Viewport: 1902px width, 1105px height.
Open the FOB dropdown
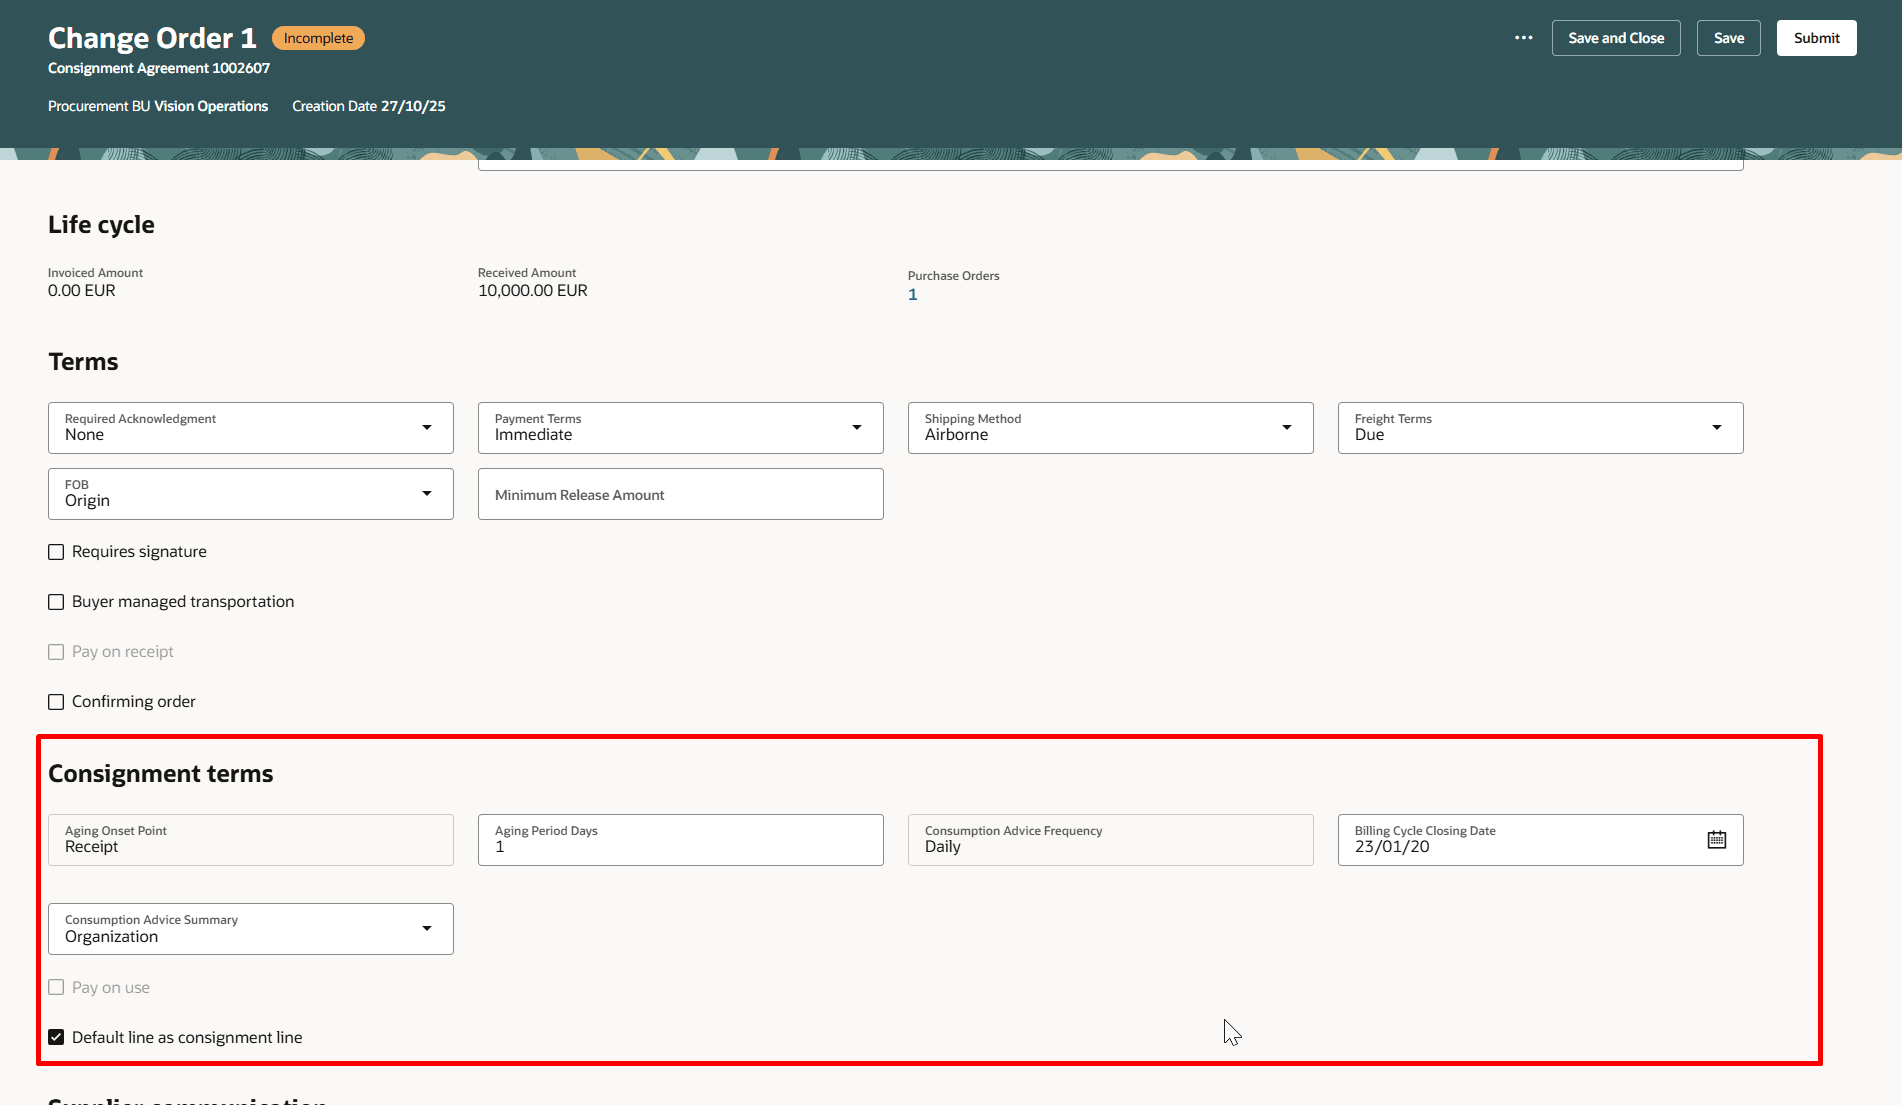pyautogui.click(x=427, y=493)
